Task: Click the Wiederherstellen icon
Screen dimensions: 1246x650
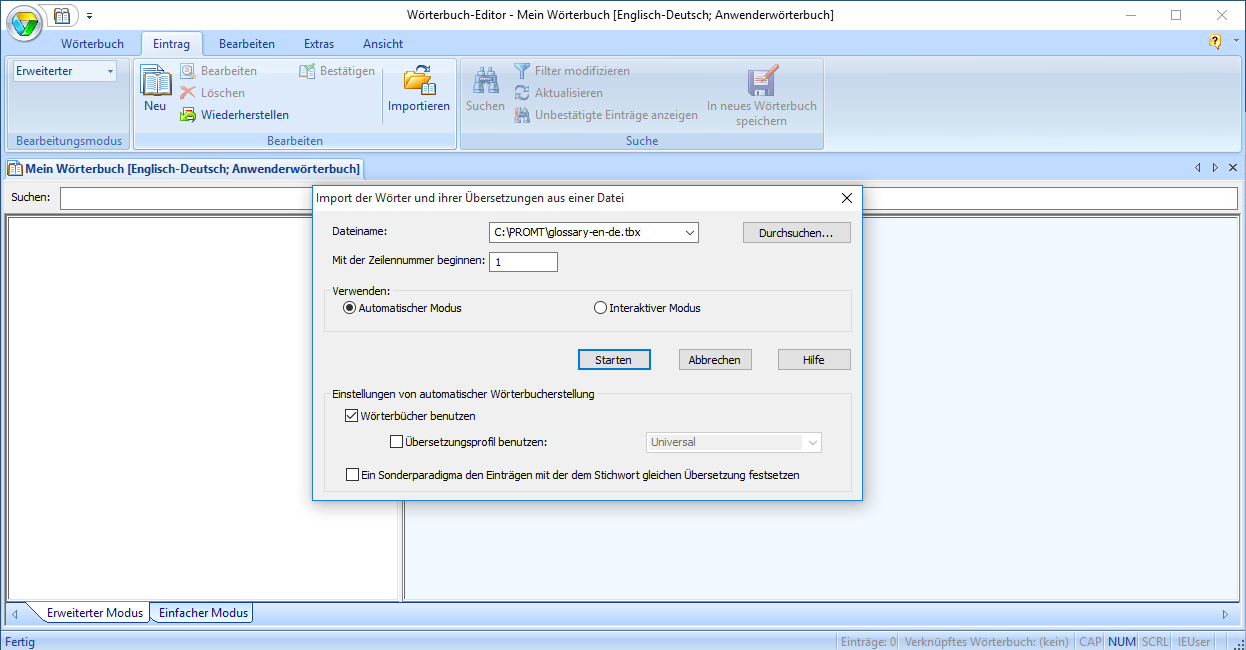Action: point(188,115)
